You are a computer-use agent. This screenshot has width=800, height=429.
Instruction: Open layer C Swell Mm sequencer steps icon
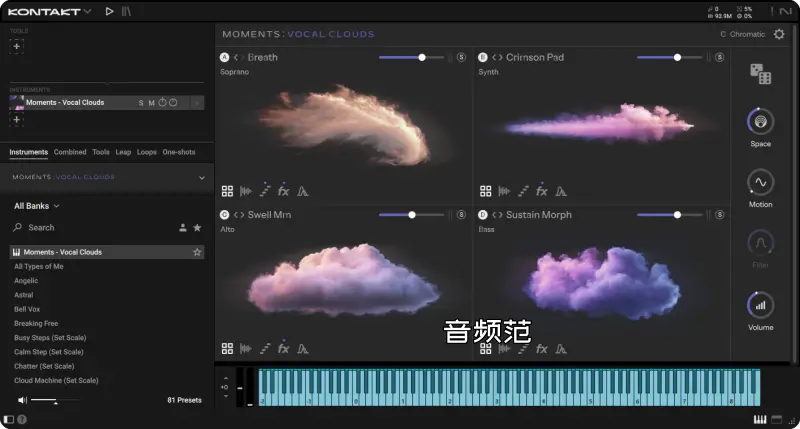pos(265,349)
